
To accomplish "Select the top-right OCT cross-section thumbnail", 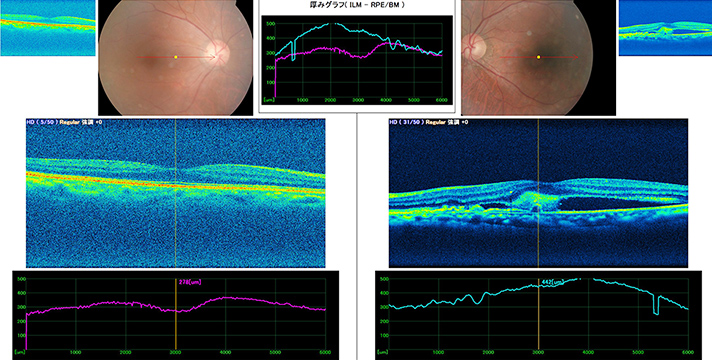I will [665, 28].
